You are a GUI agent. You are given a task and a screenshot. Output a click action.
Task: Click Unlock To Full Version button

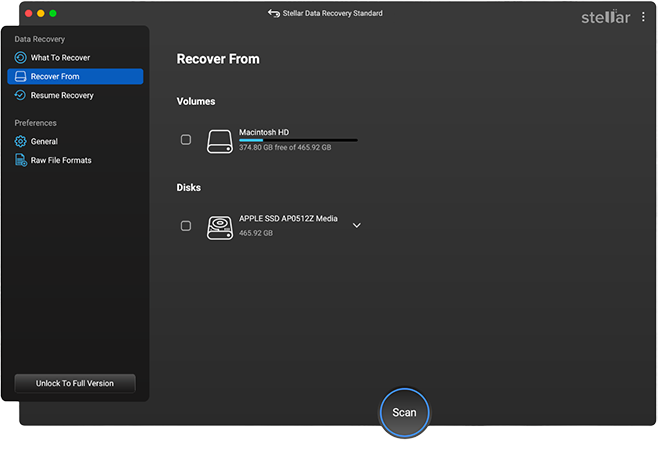point(75,383)
